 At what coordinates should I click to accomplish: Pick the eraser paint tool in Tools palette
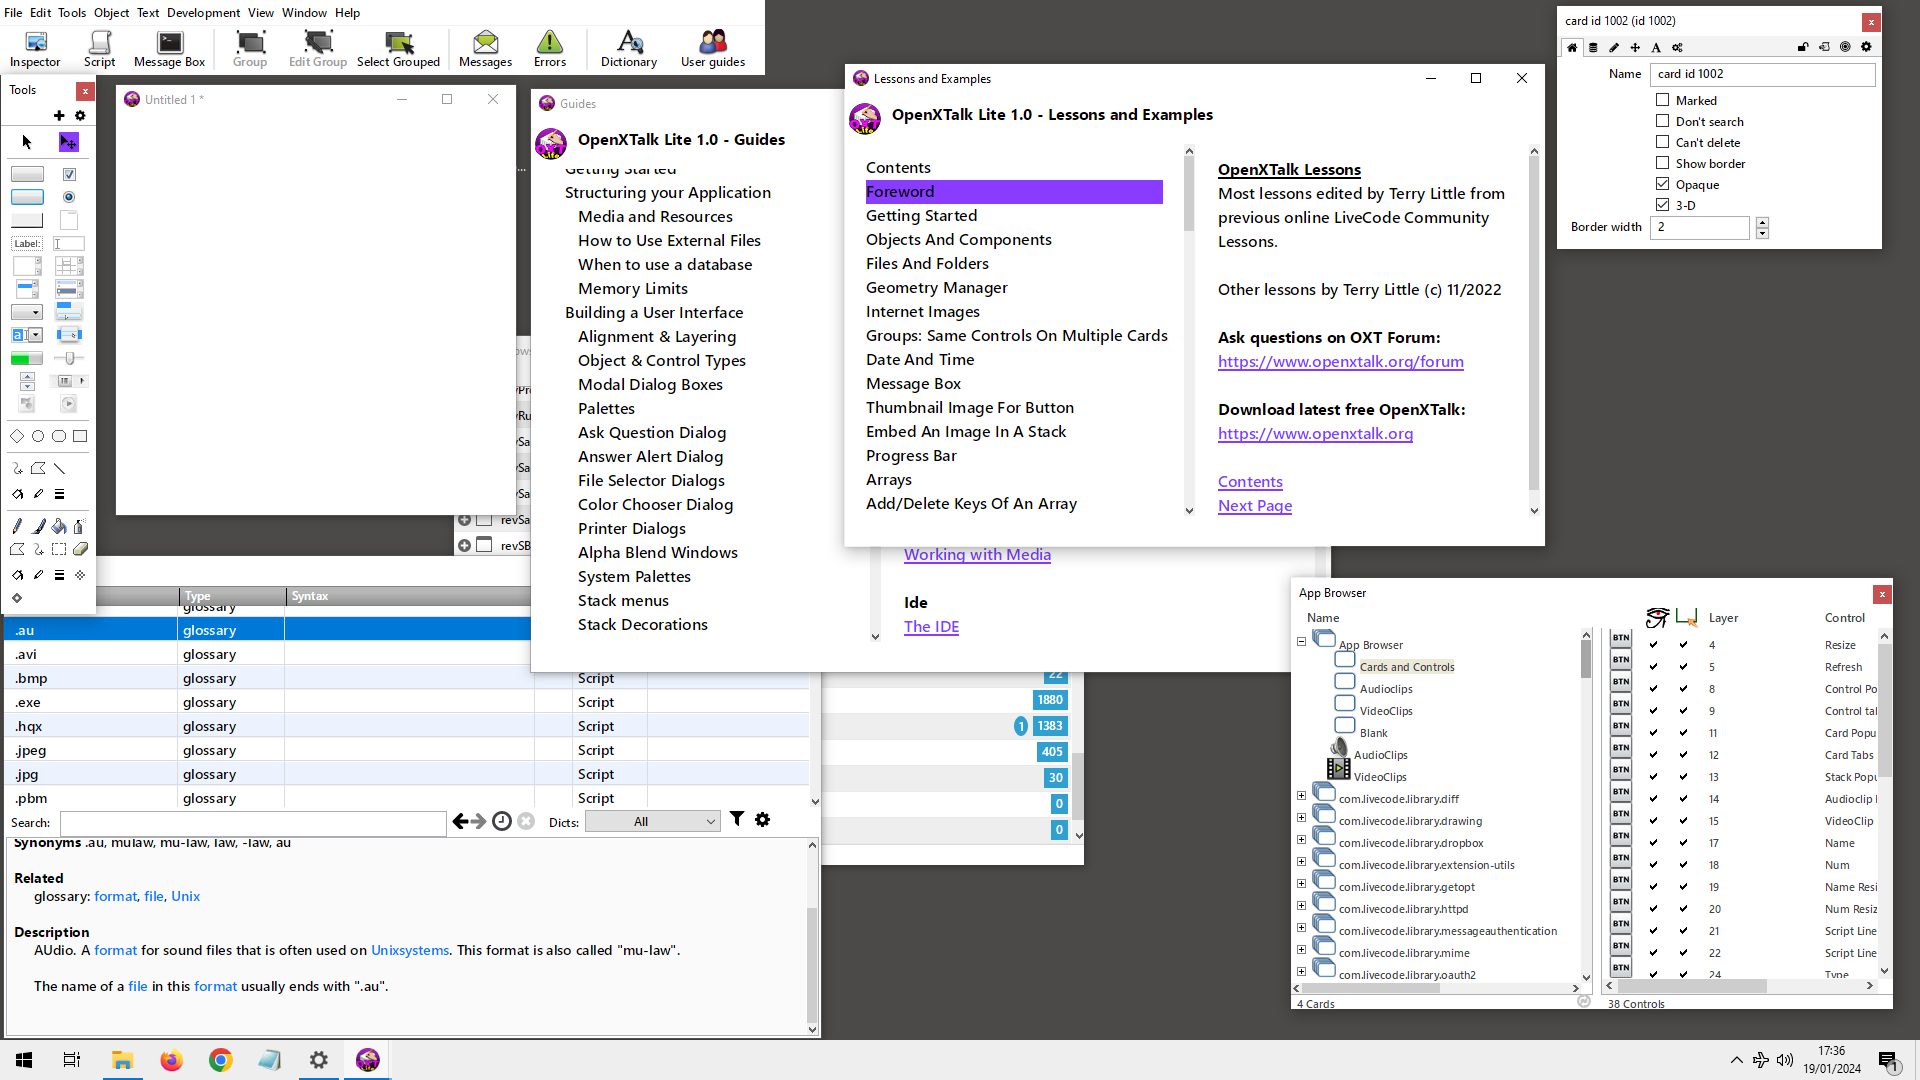pyautogui.click(x=80, y=549)
